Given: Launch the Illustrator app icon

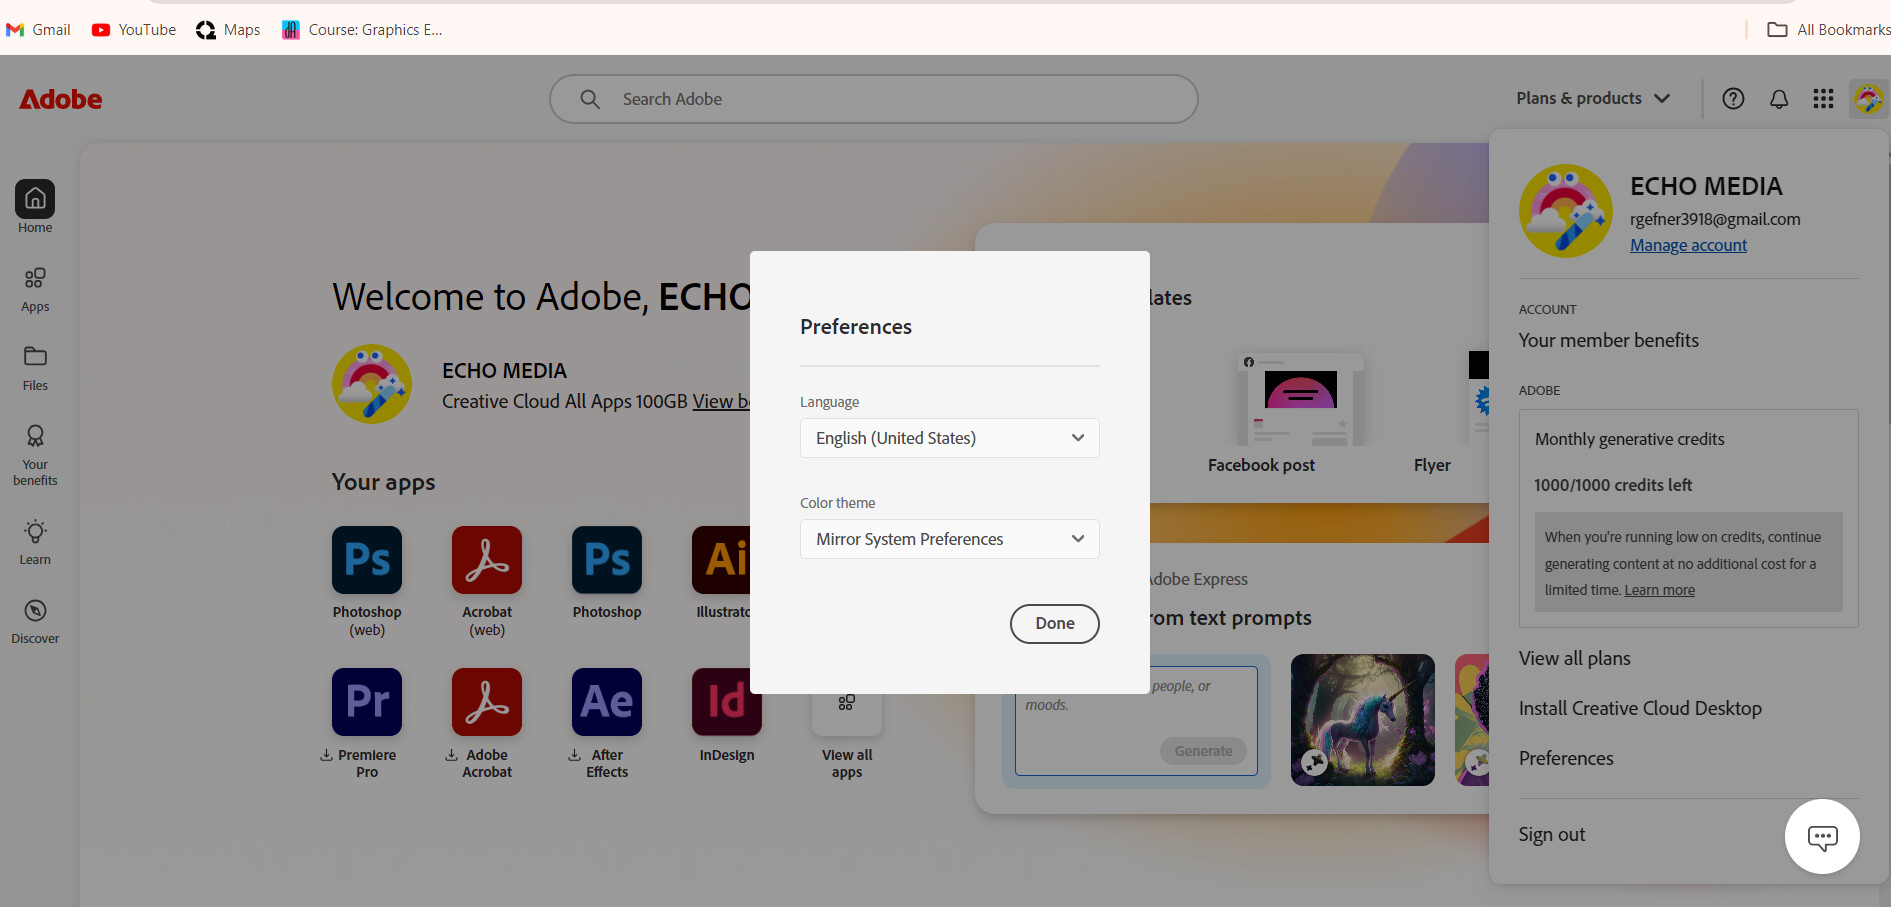Looking at the screenshot, I should point(721,560).
